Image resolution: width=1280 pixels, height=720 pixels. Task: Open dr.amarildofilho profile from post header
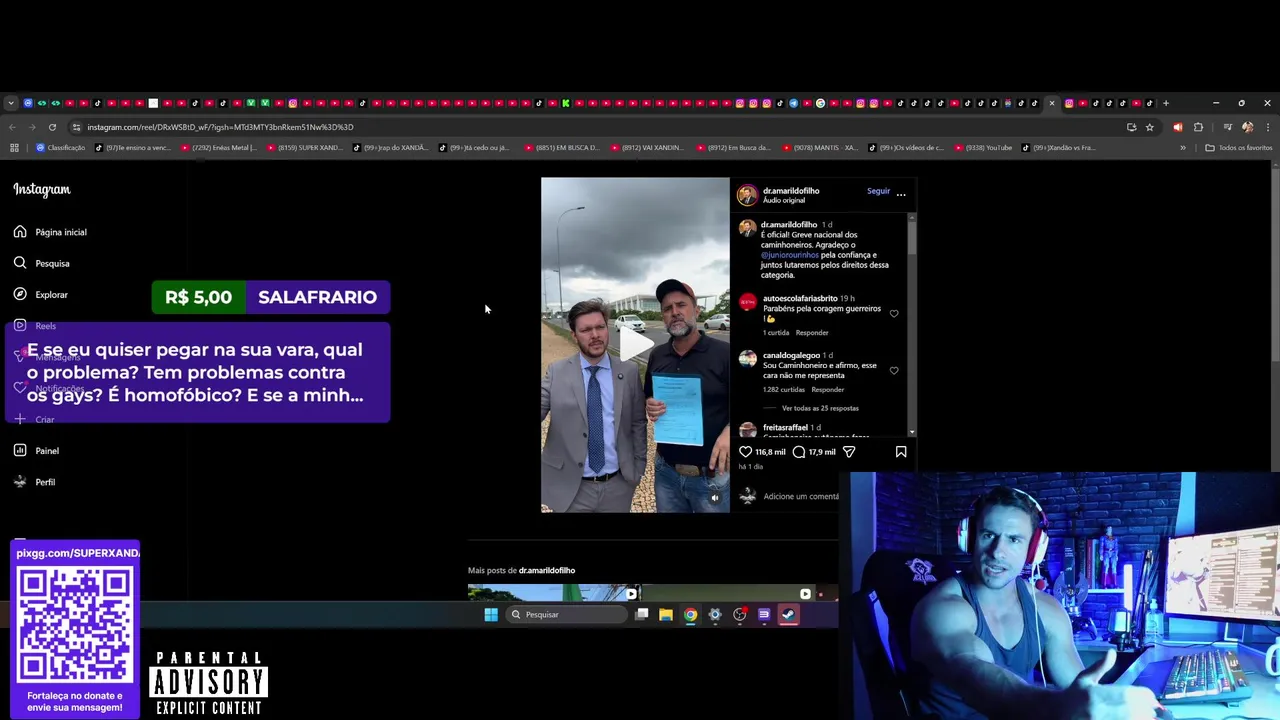click(x=790, y=190)
